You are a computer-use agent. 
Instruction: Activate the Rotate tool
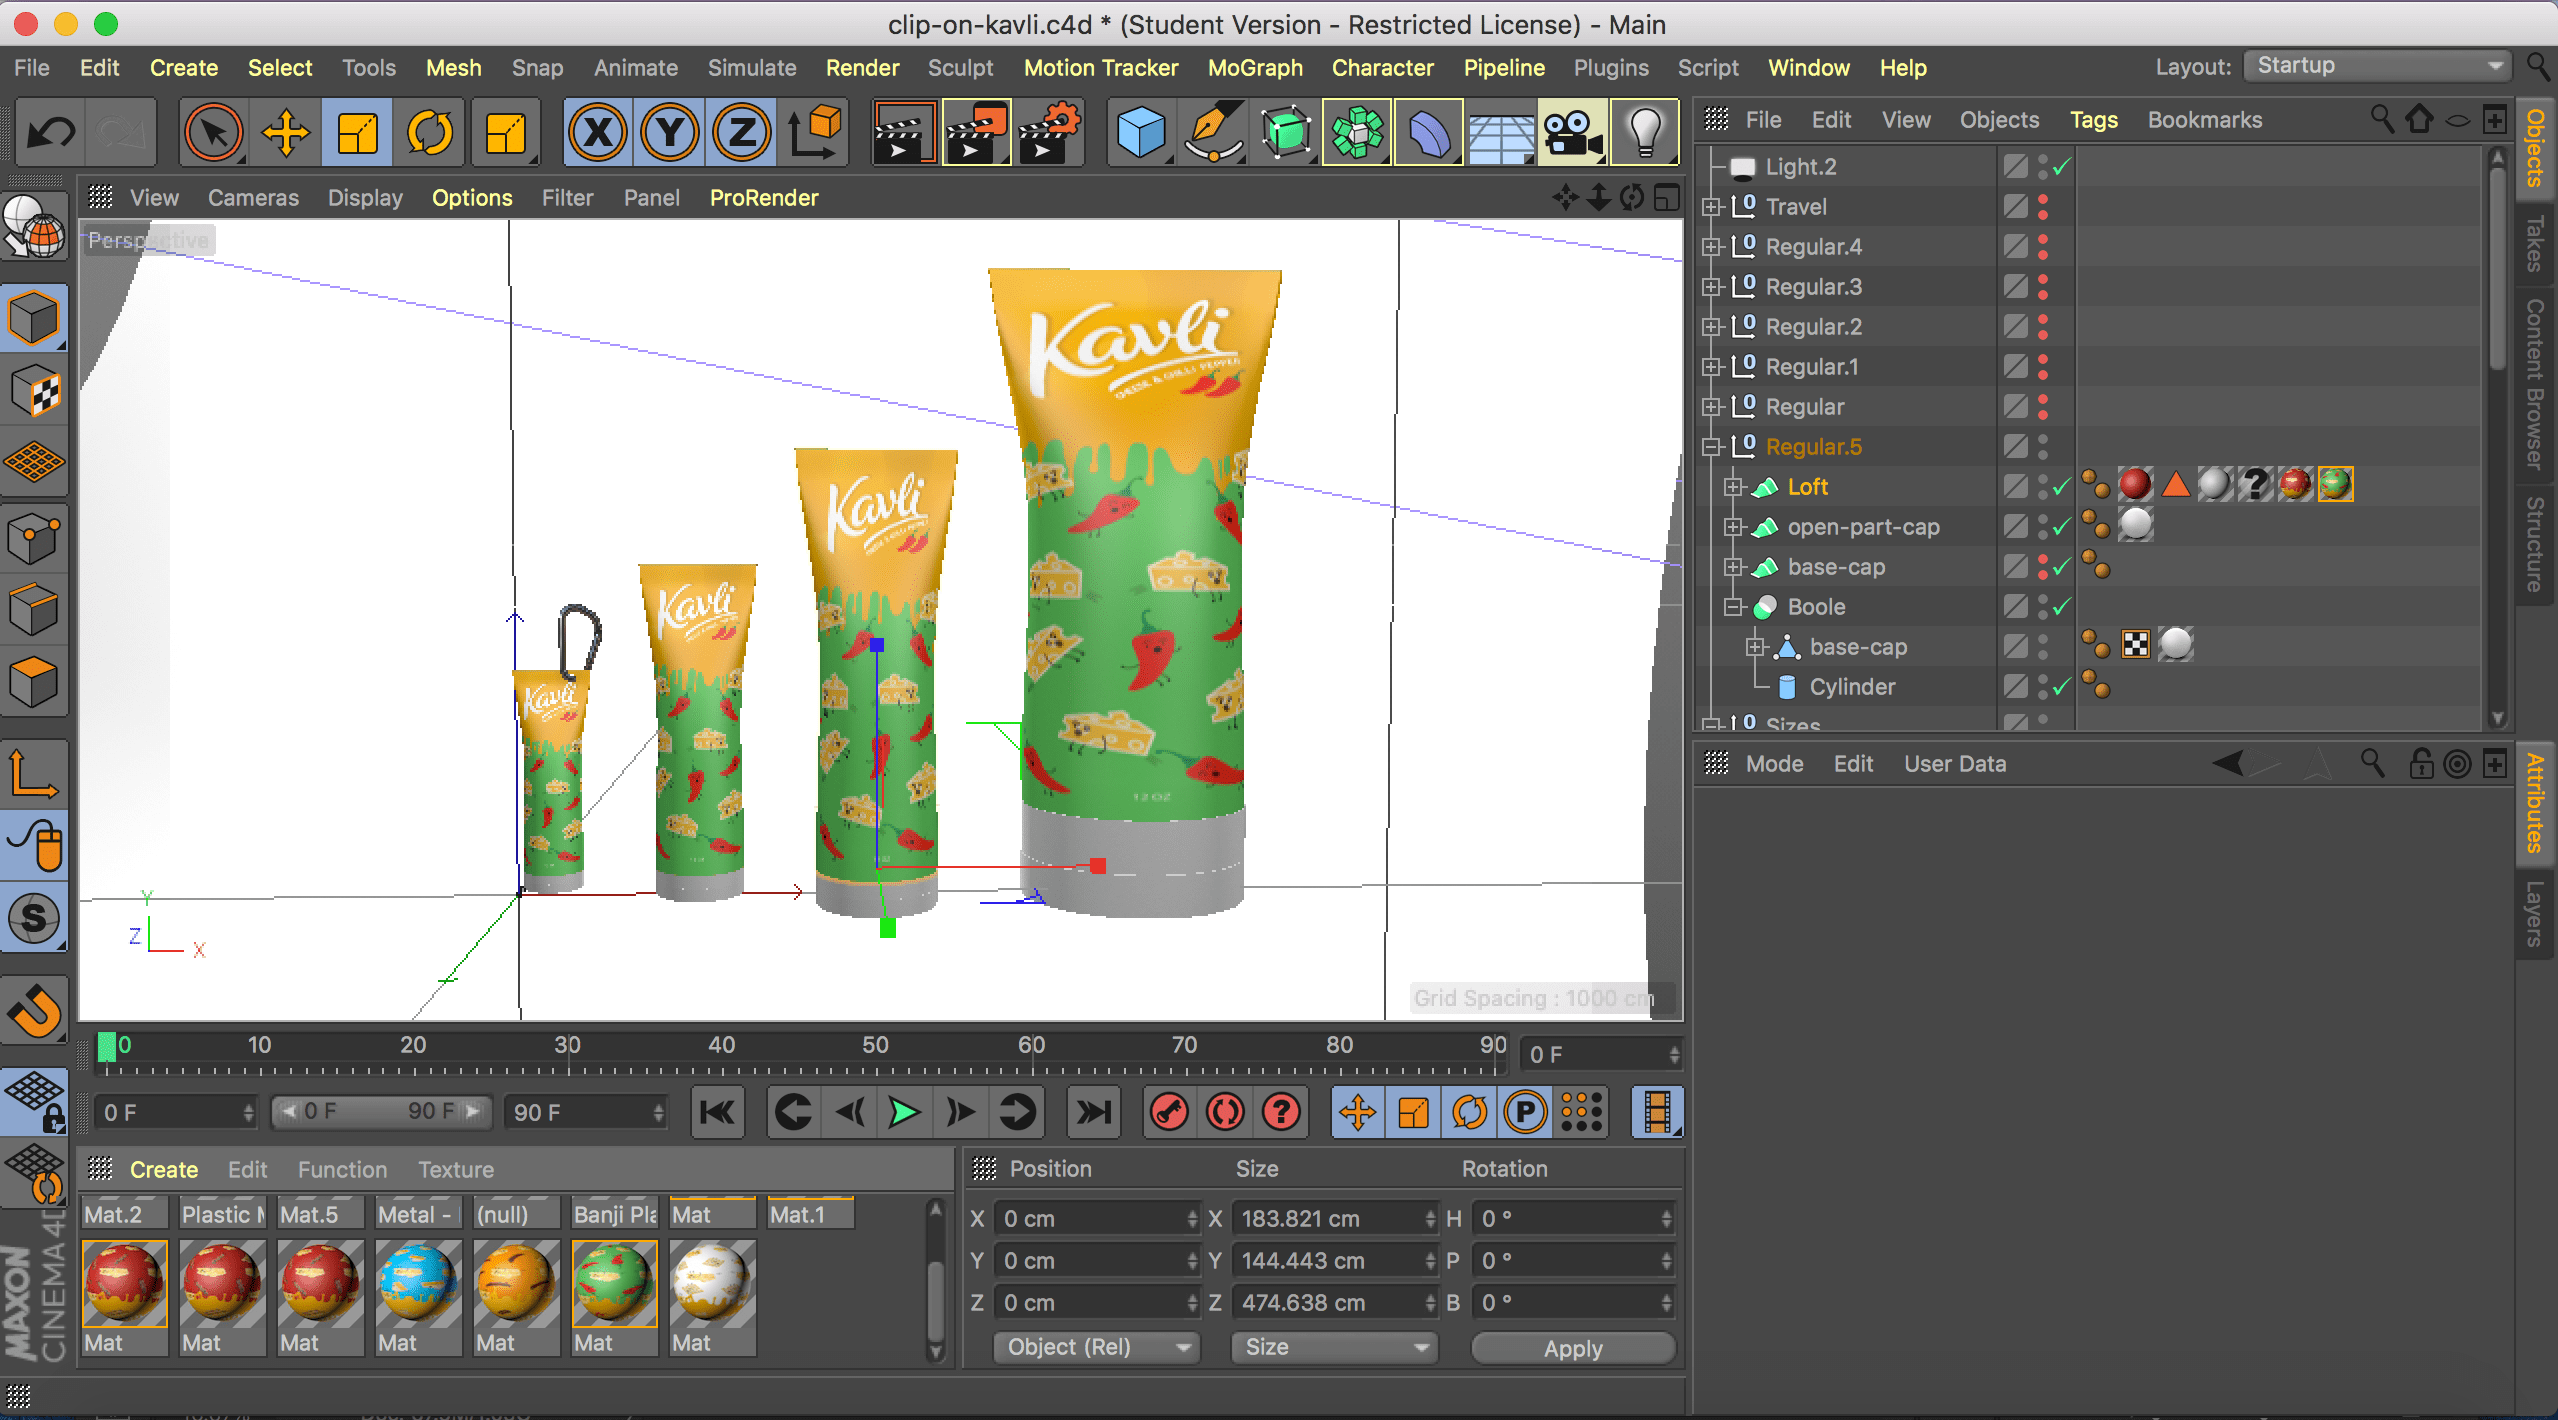[x=430, y=132]
